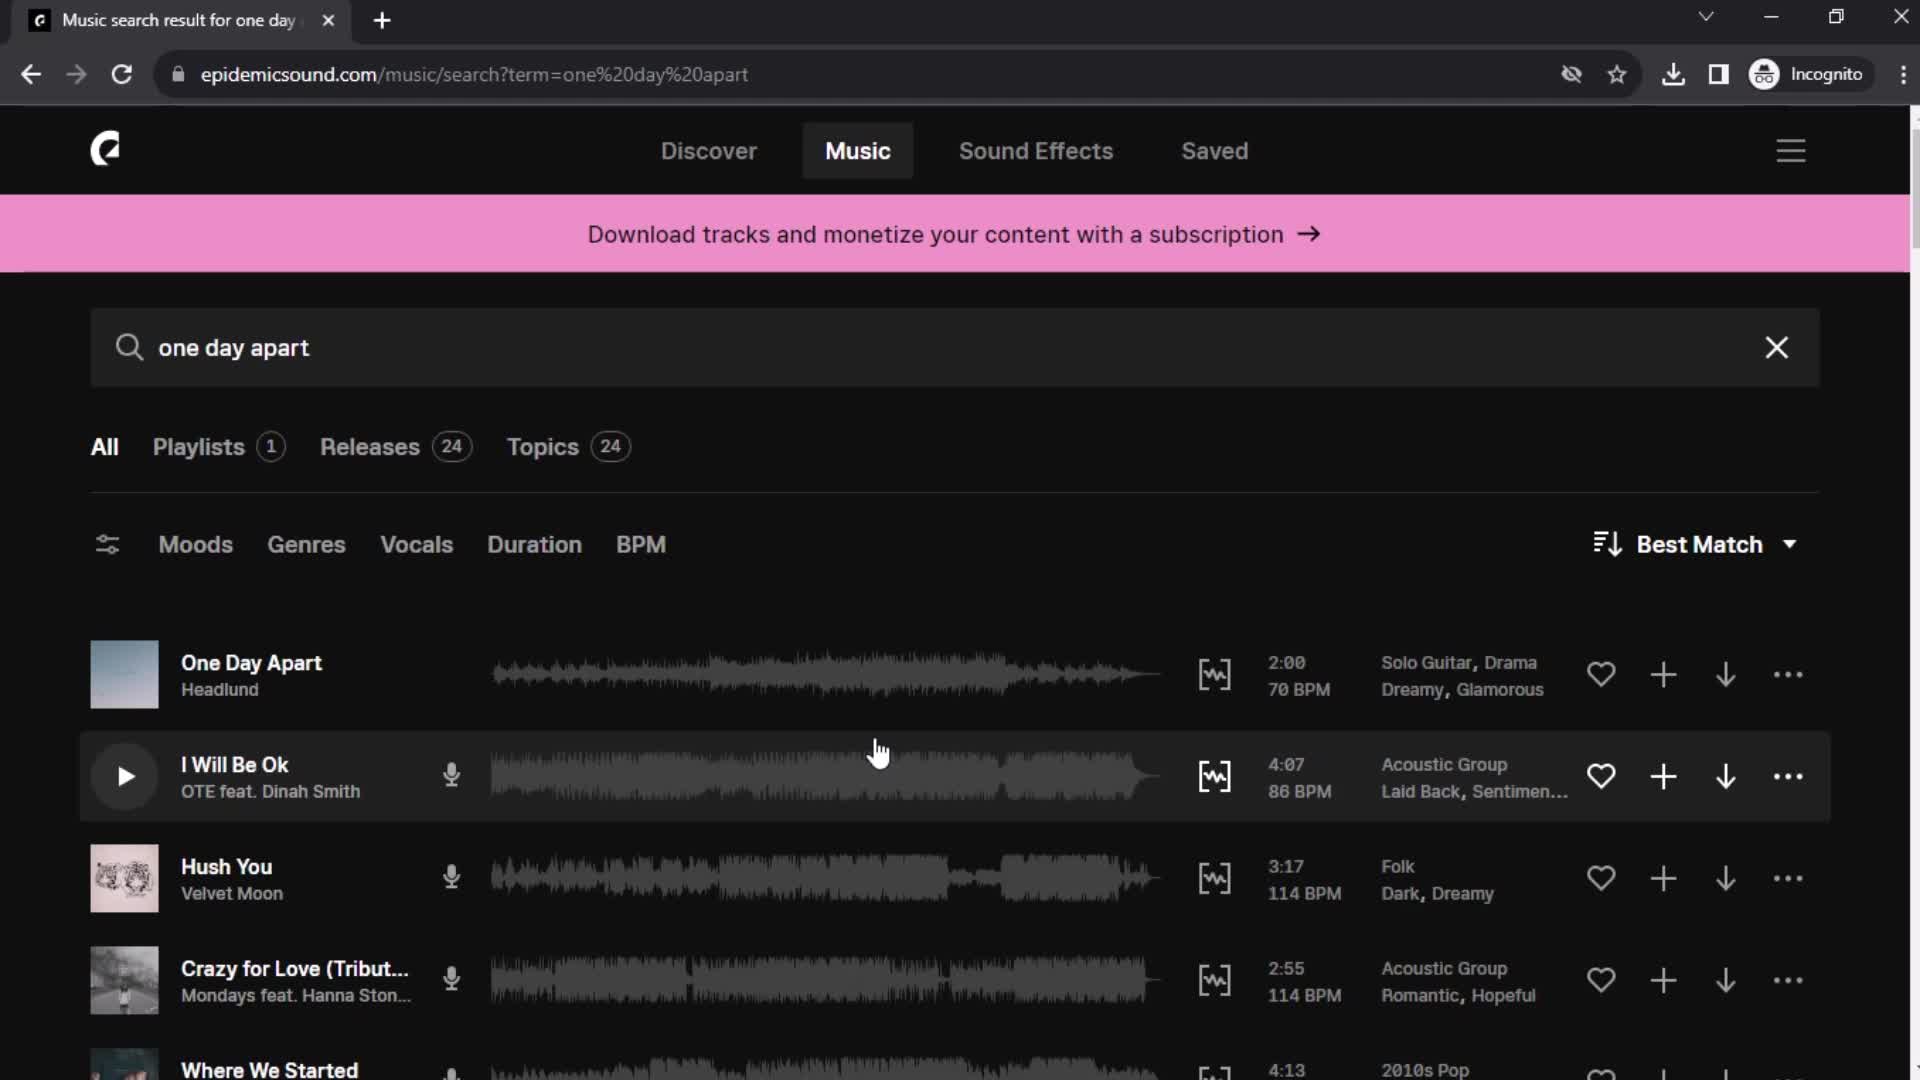Like the One Day Apart track

[x=1600, y=675]
